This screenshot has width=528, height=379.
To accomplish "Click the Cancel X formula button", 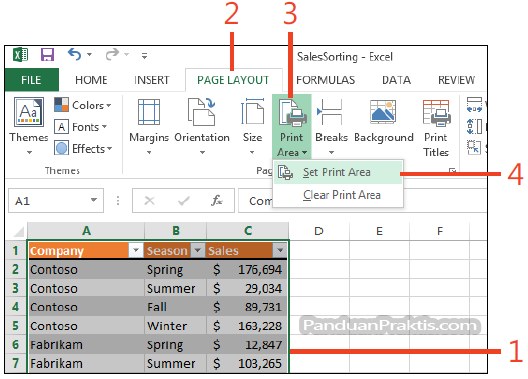I will tap(149, 201).
